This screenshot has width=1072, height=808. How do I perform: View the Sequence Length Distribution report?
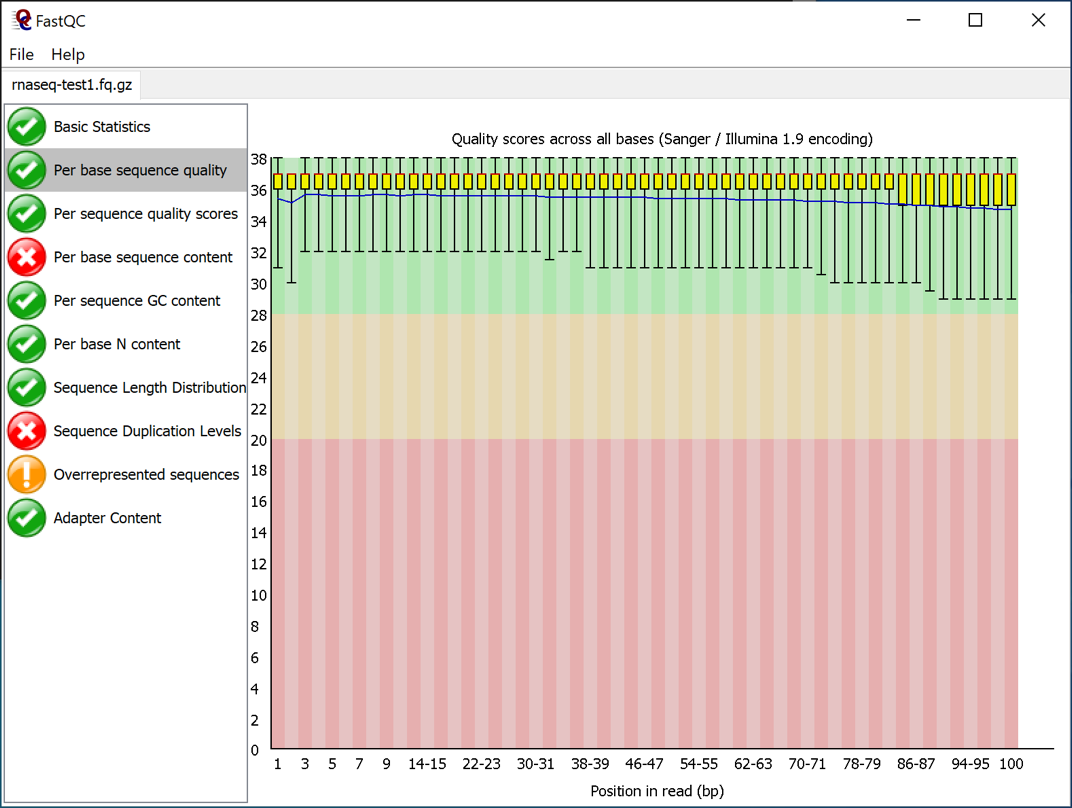pos(149,388)
